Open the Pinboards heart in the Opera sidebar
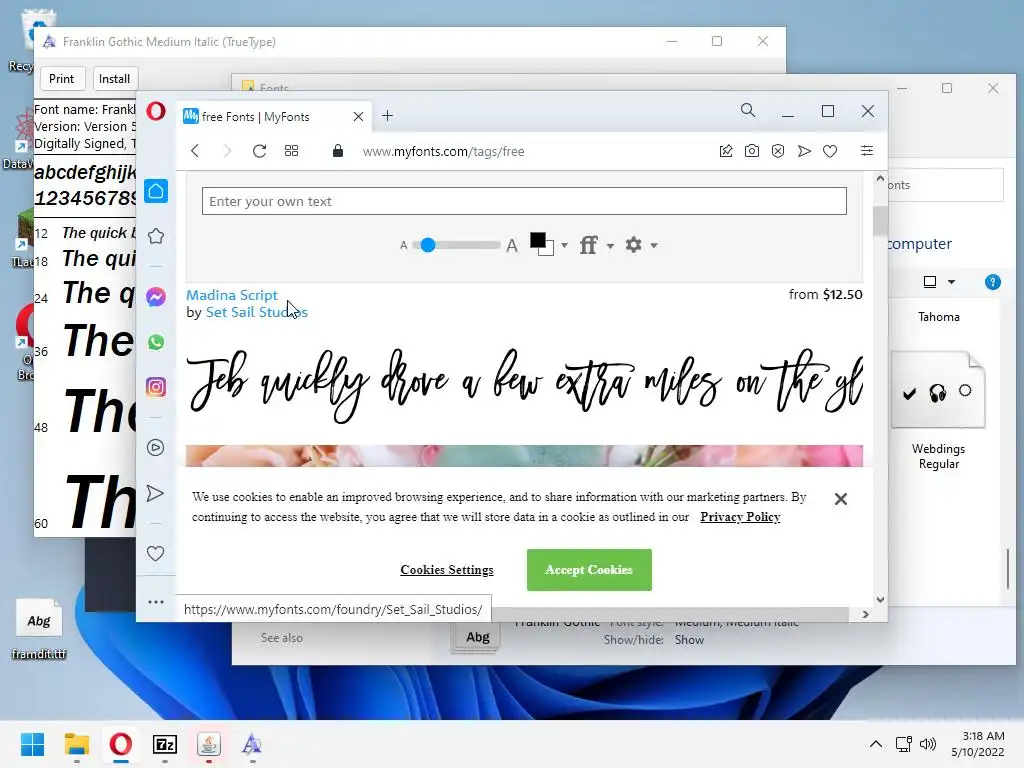 tap(156, 554)
